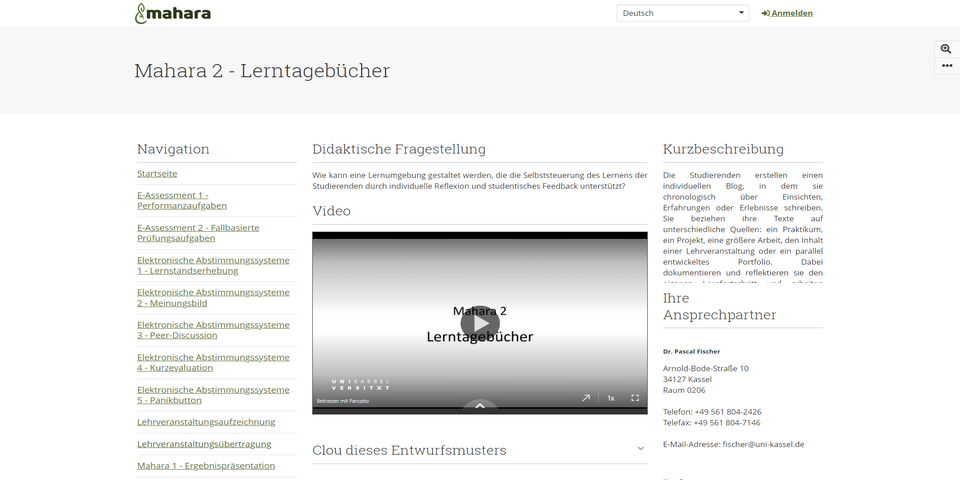Open video in Panopto arrow icon
Viewport: 960px width, 480px height.
click(x=586, y=398)
